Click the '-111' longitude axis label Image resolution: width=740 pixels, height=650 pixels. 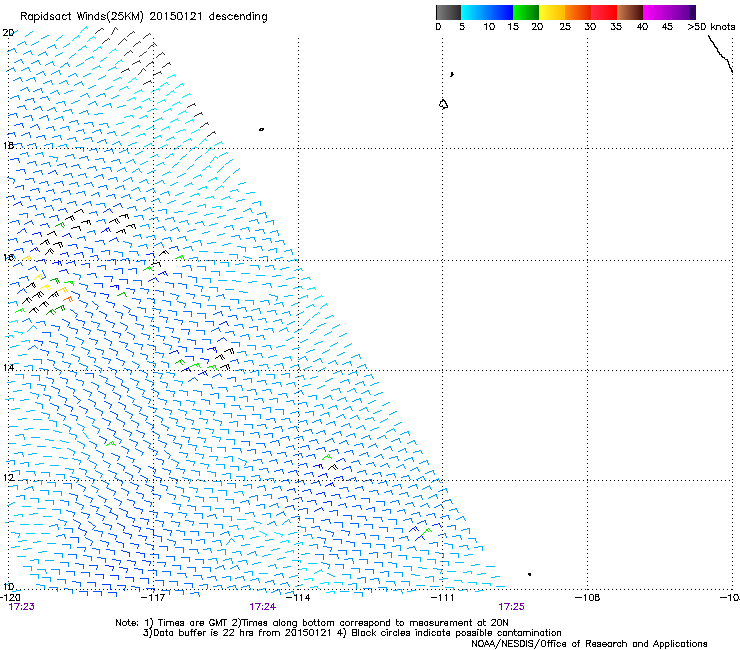(443, 598)
